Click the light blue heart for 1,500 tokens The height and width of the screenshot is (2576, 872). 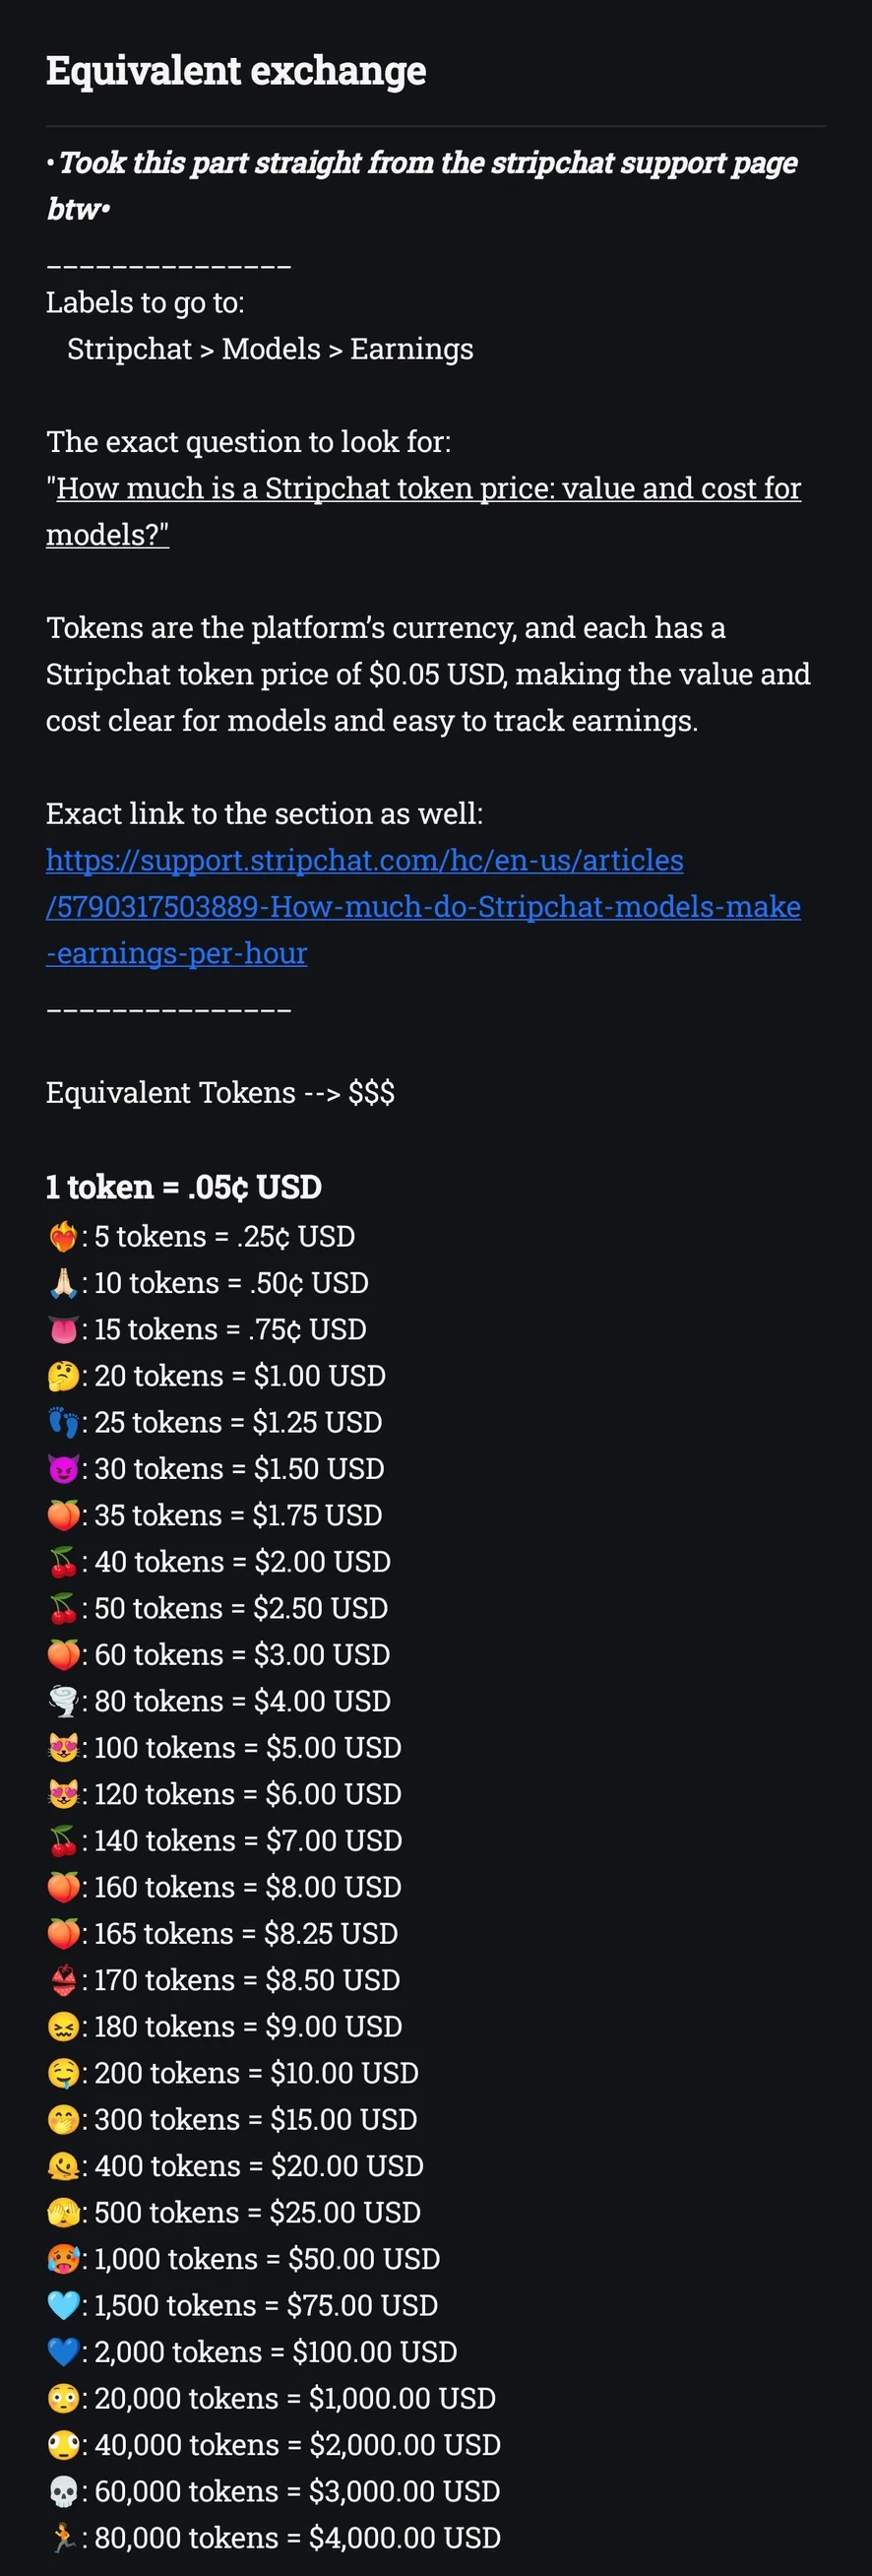63,2305
